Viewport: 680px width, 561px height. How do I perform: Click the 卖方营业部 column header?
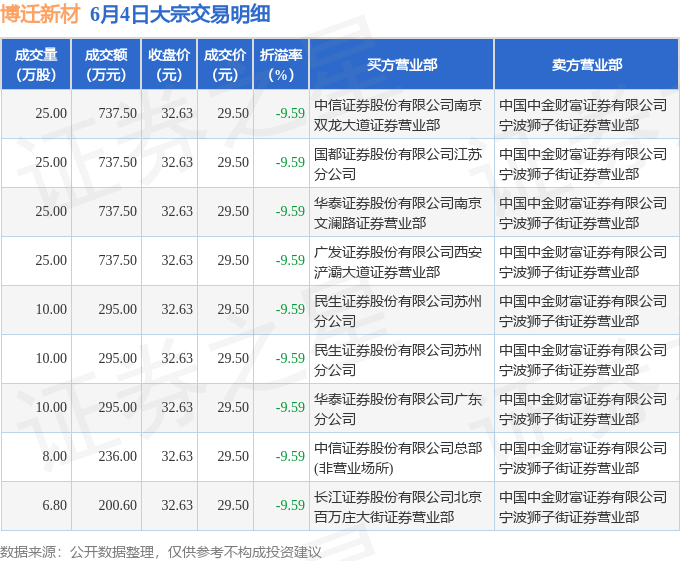pos(587,65)
